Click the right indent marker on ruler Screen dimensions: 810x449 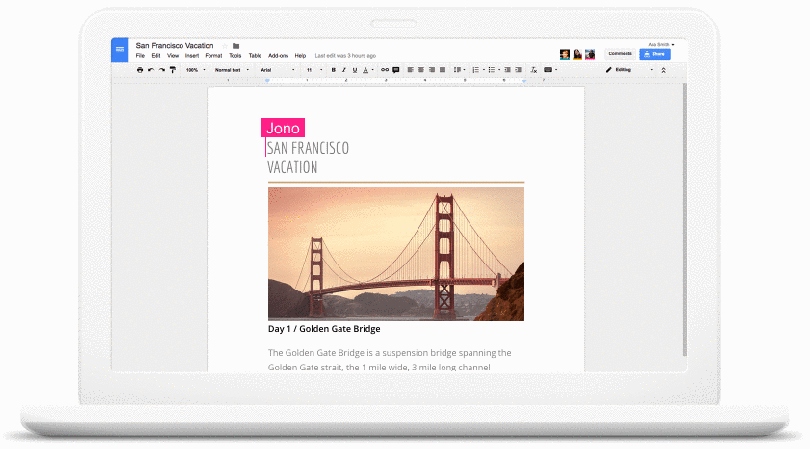[524, 81]
